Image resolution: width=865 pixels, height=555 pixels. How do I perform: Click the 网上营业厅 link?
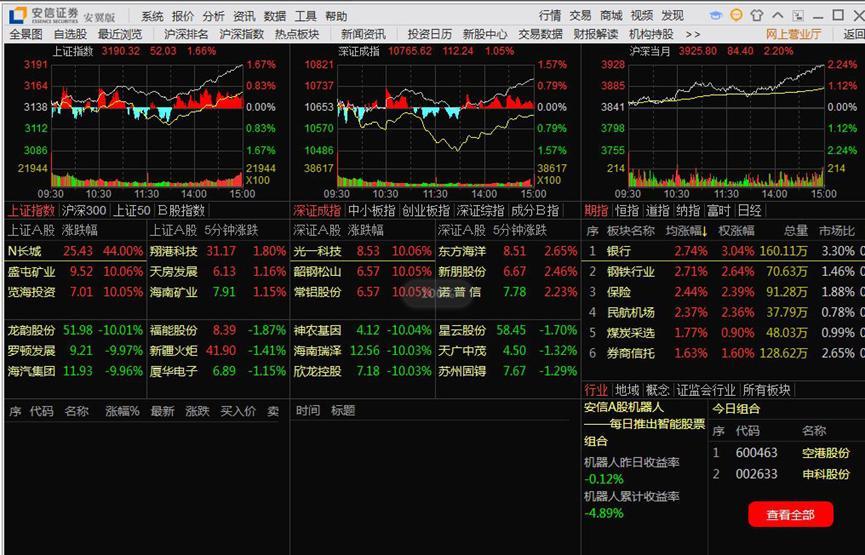pyautogui.click(x=793, y=34)
